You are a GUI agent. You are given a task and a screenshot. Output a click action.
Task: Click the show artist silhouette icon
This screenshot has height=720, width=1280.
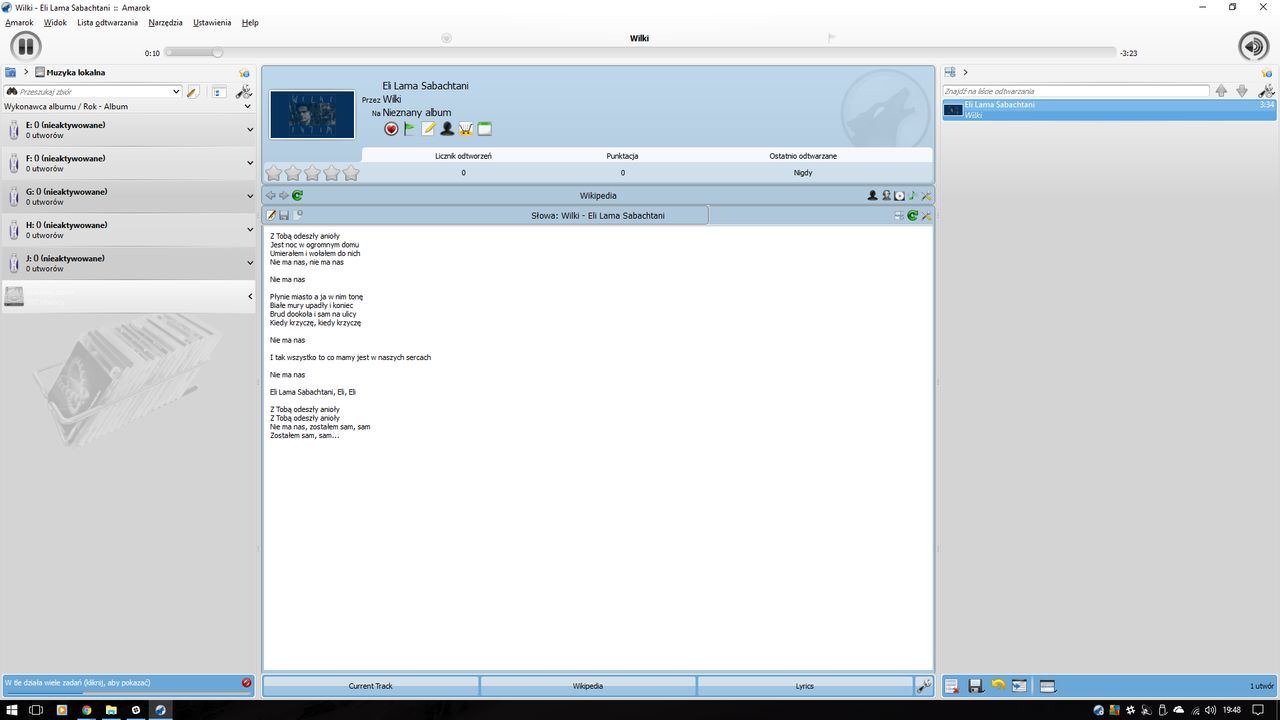[x=447, y=129]
